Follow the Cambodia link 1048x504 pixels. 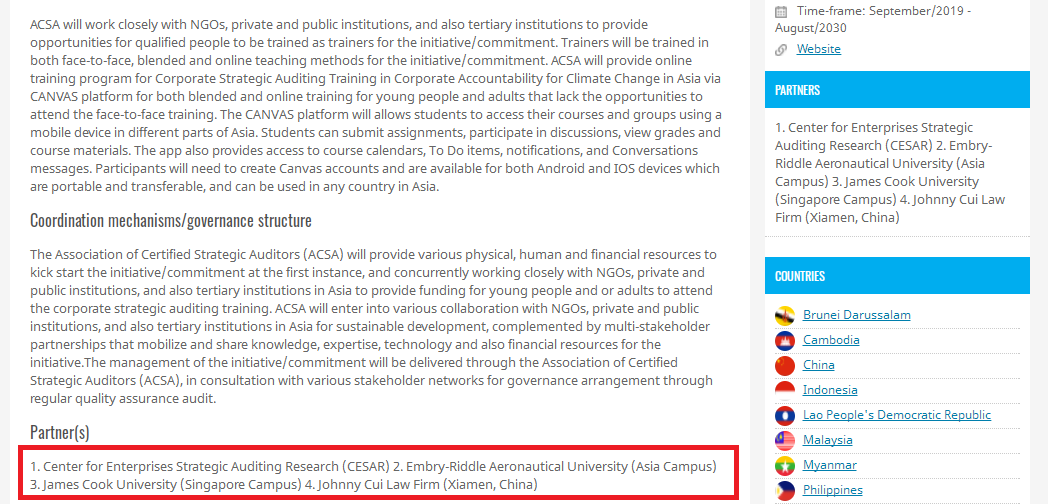click(x=831, y=340)
